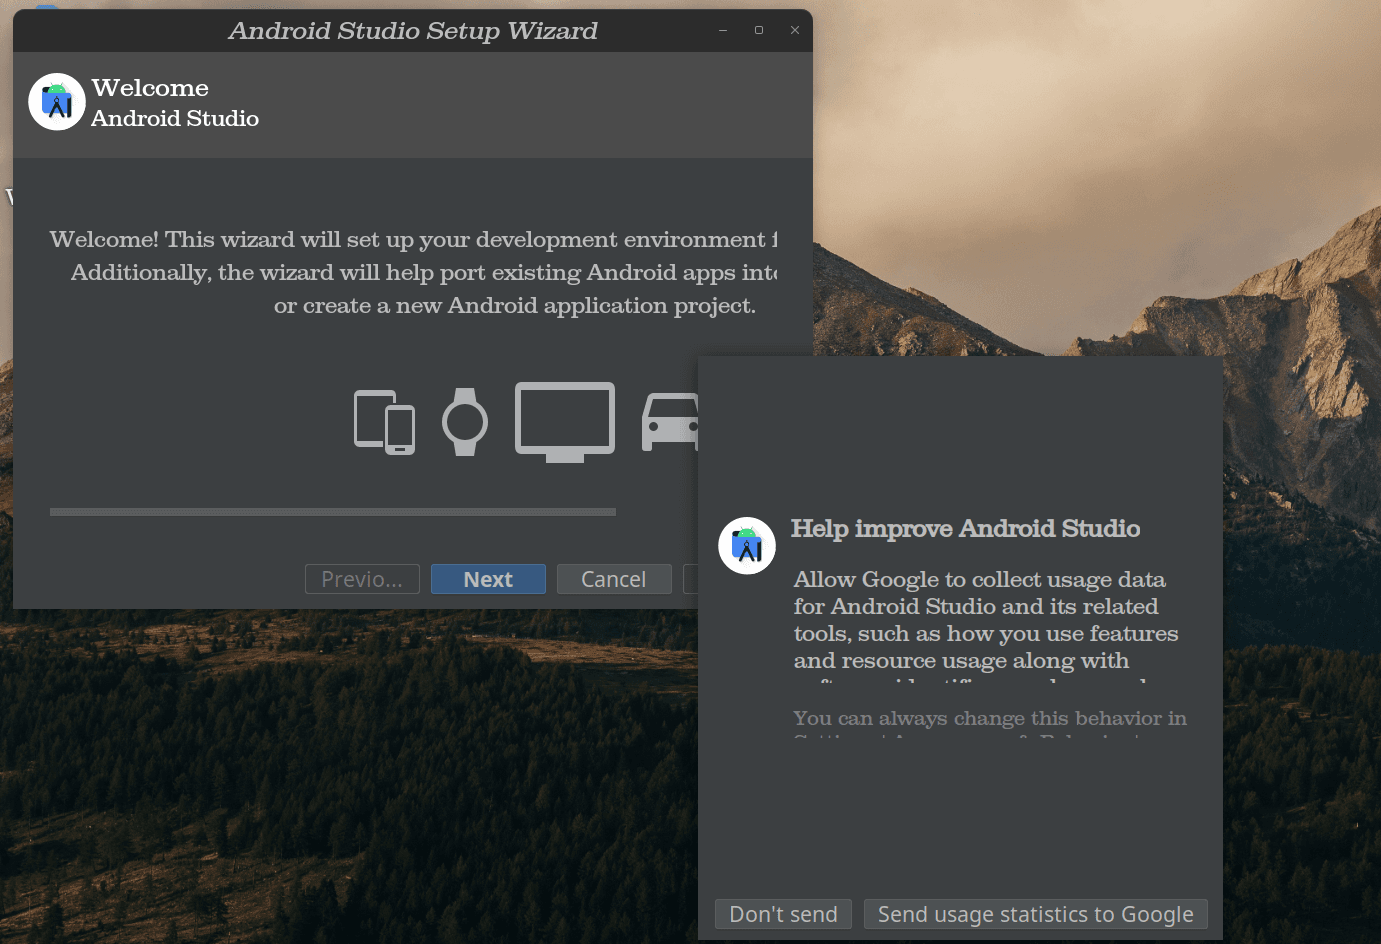Click Android Studio logo in Welcome header
The image size is (1381, 944).
57,102
